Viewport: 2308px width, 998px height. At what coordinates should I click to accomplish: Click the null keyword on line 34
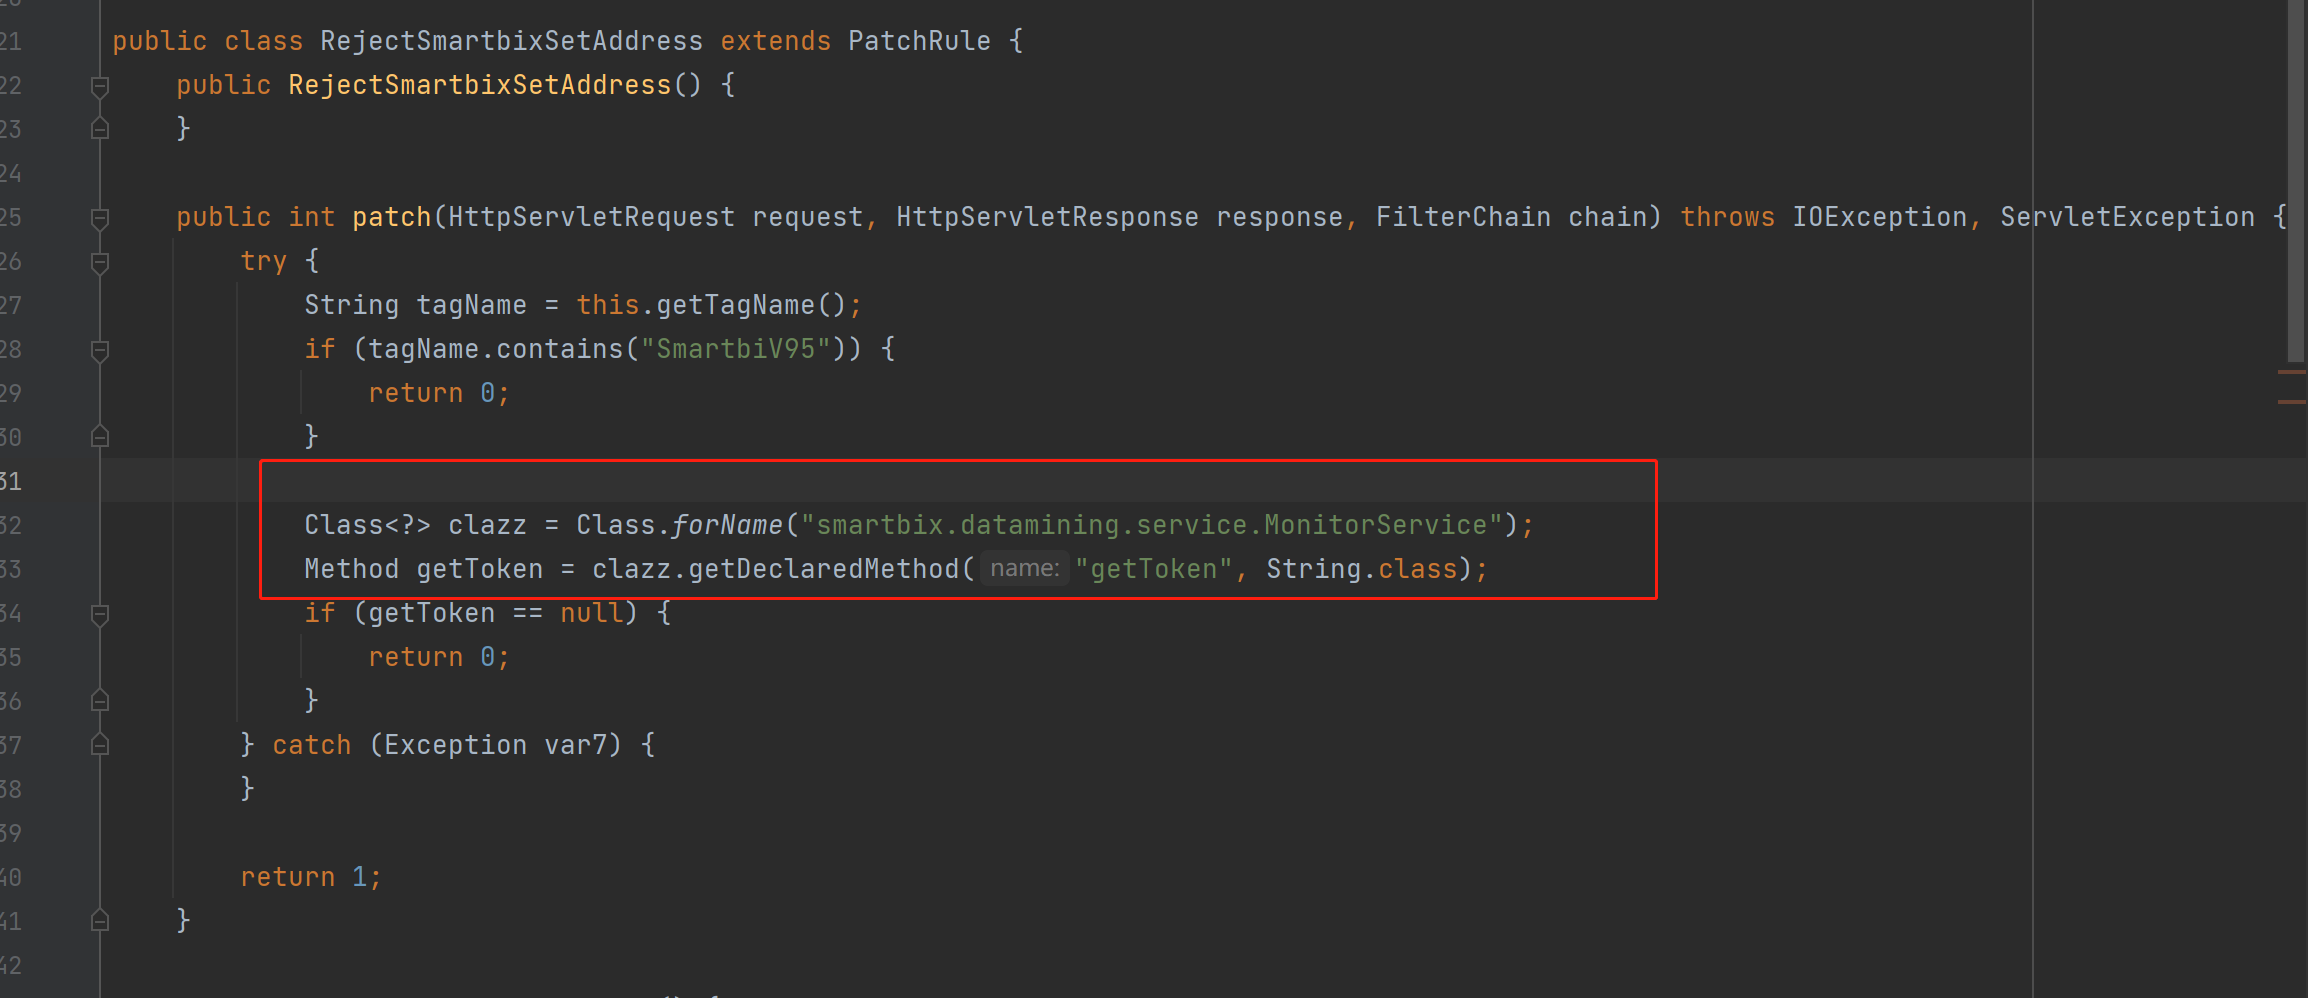tap(591, 613)
